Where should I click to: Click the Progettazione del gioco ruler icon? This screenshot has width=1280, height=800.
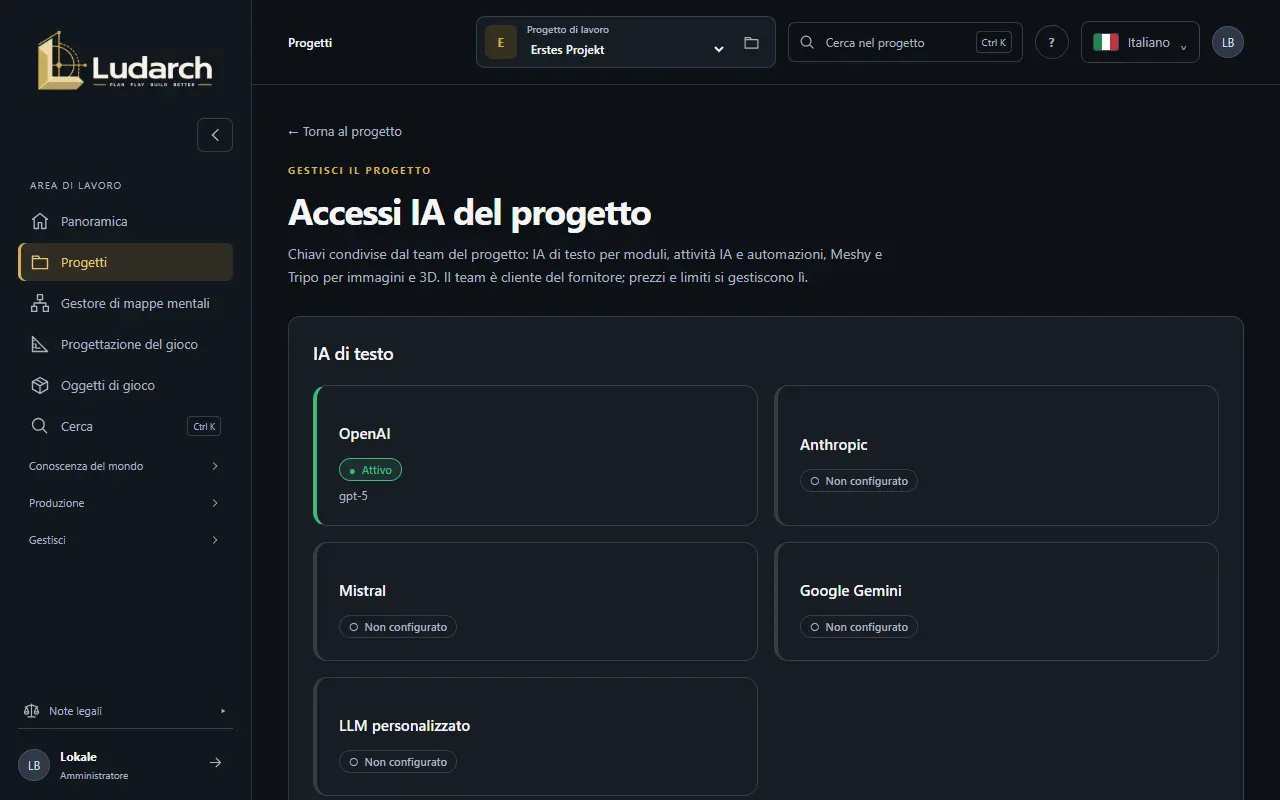click(40, 344)
